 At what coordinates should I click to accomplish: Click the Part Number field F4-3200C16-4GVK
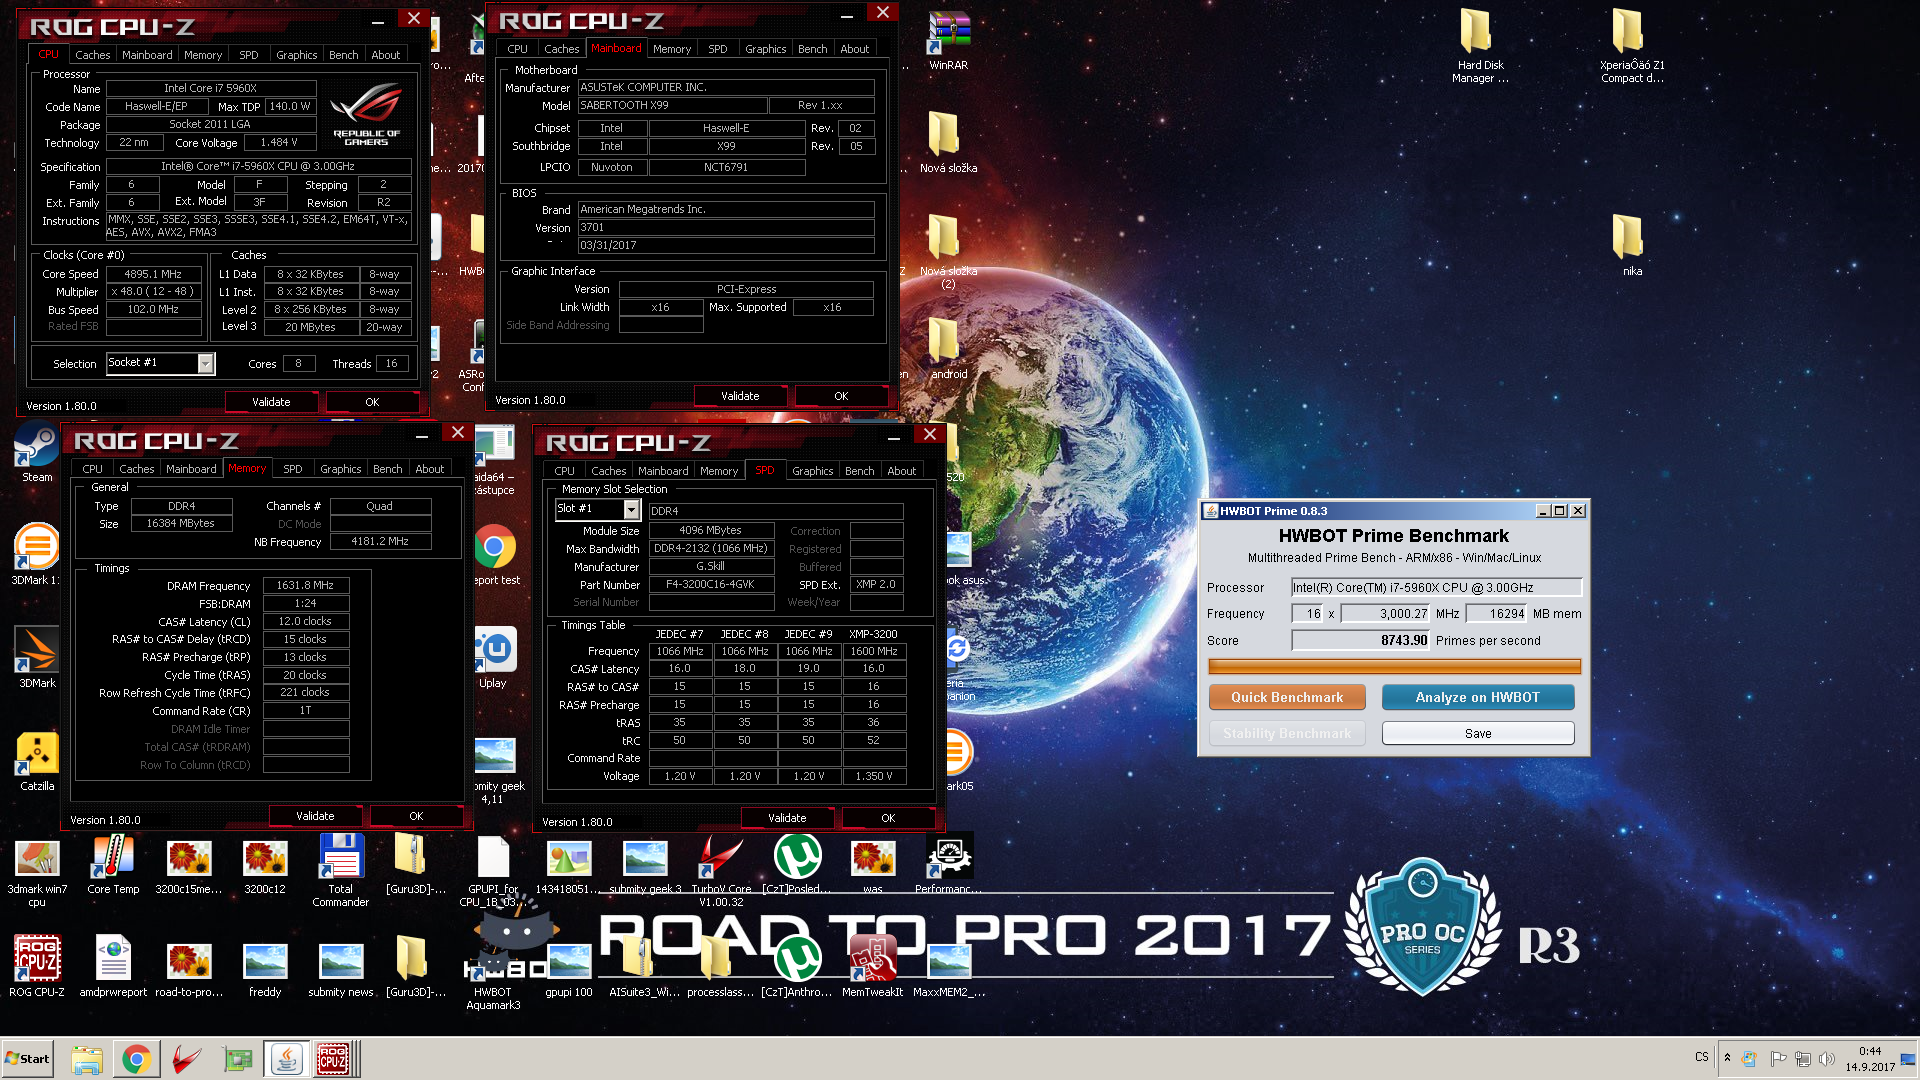coord(711,584)
